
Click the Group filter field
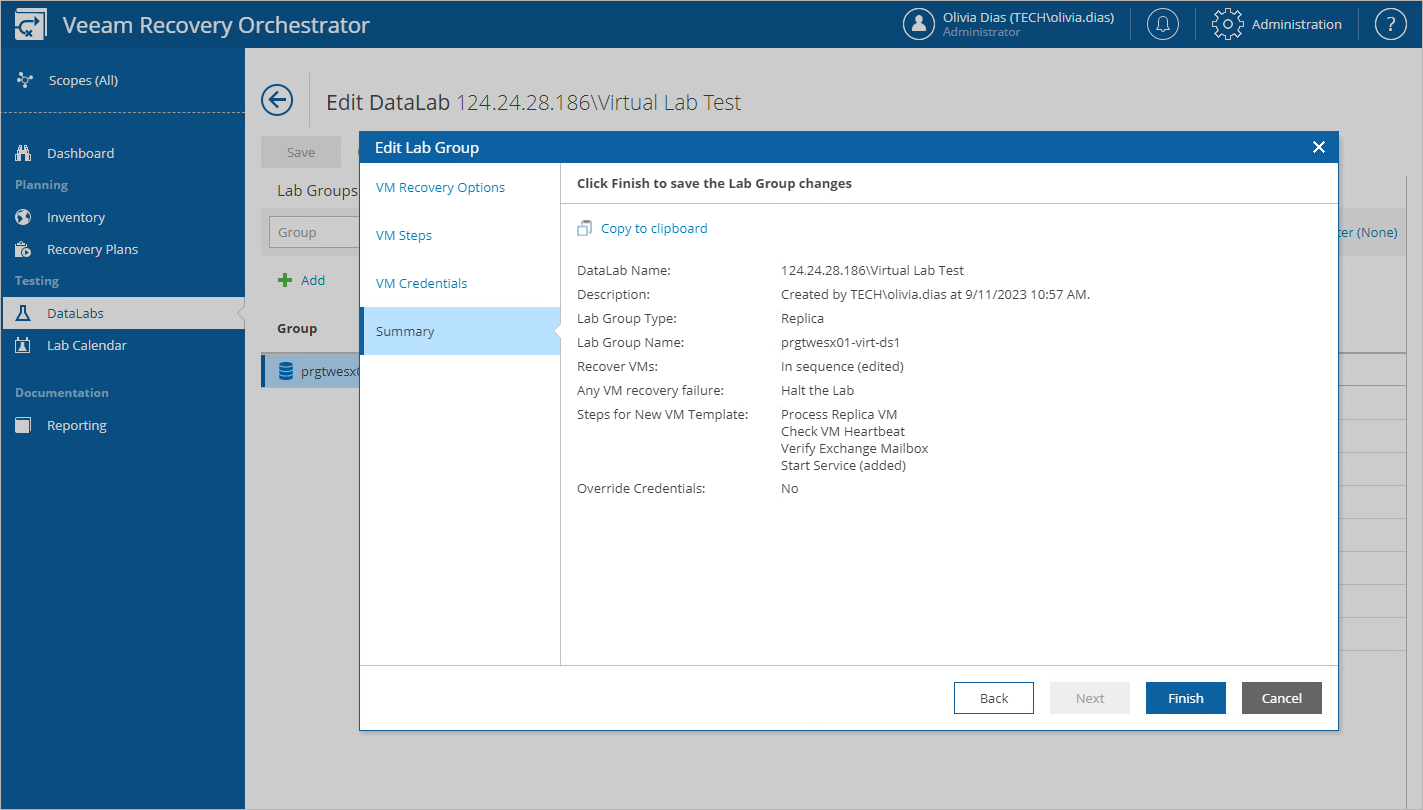tap(315, 231)
